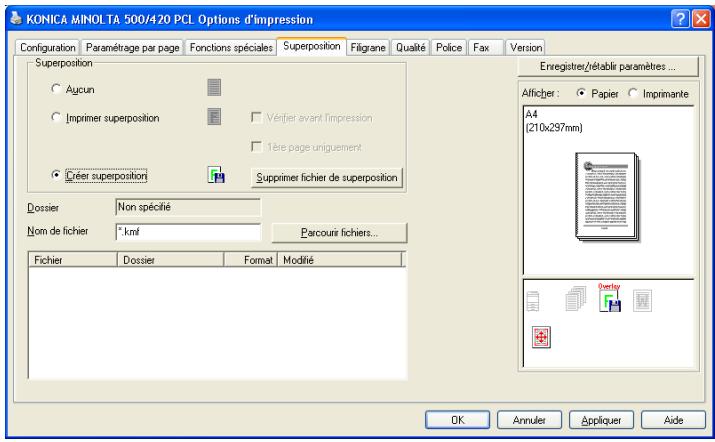Screen dimensions: 715x442
Task: Open the Paramétrage par page tab
Action: point(132,47)
